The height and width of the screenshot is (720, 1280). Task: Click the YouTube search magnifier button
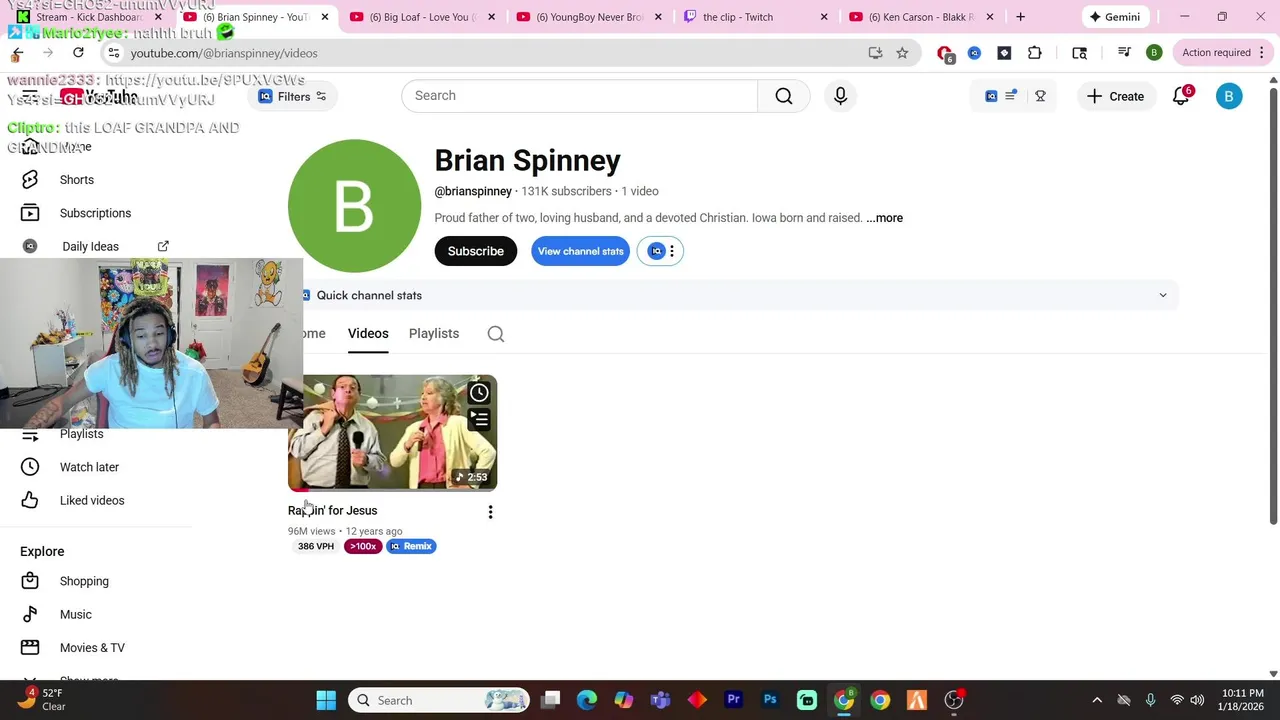[x=784, y=96]
